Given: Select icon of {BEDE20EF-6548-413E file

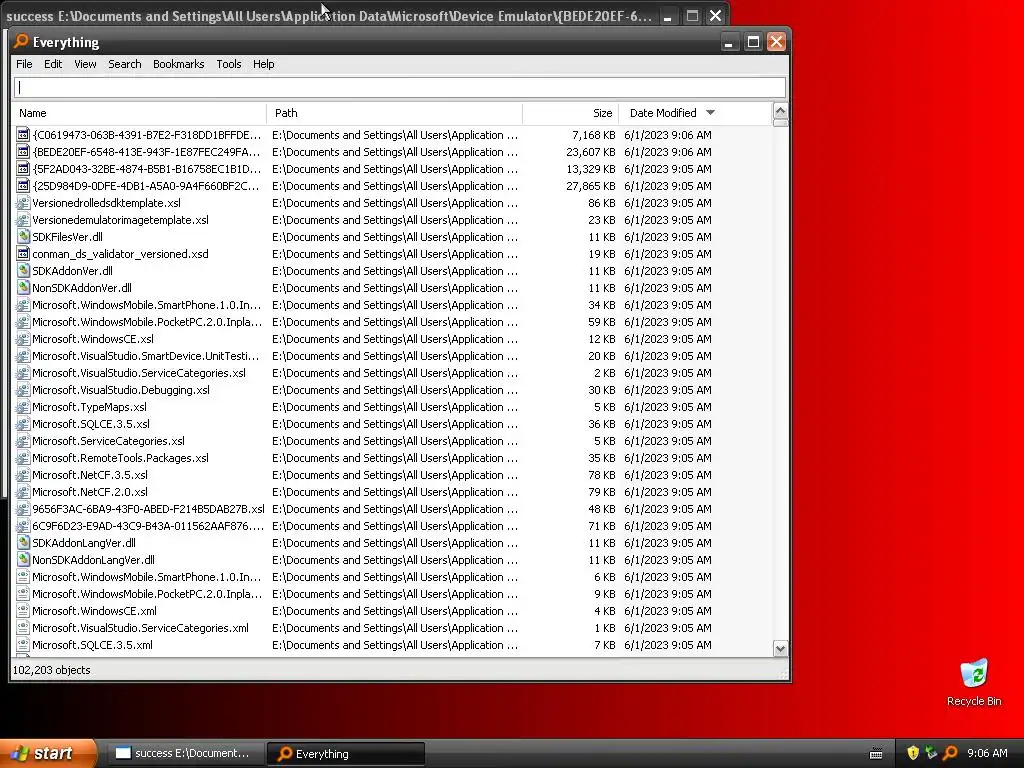Looking at the screenshot, I should [x=23, y=152].
